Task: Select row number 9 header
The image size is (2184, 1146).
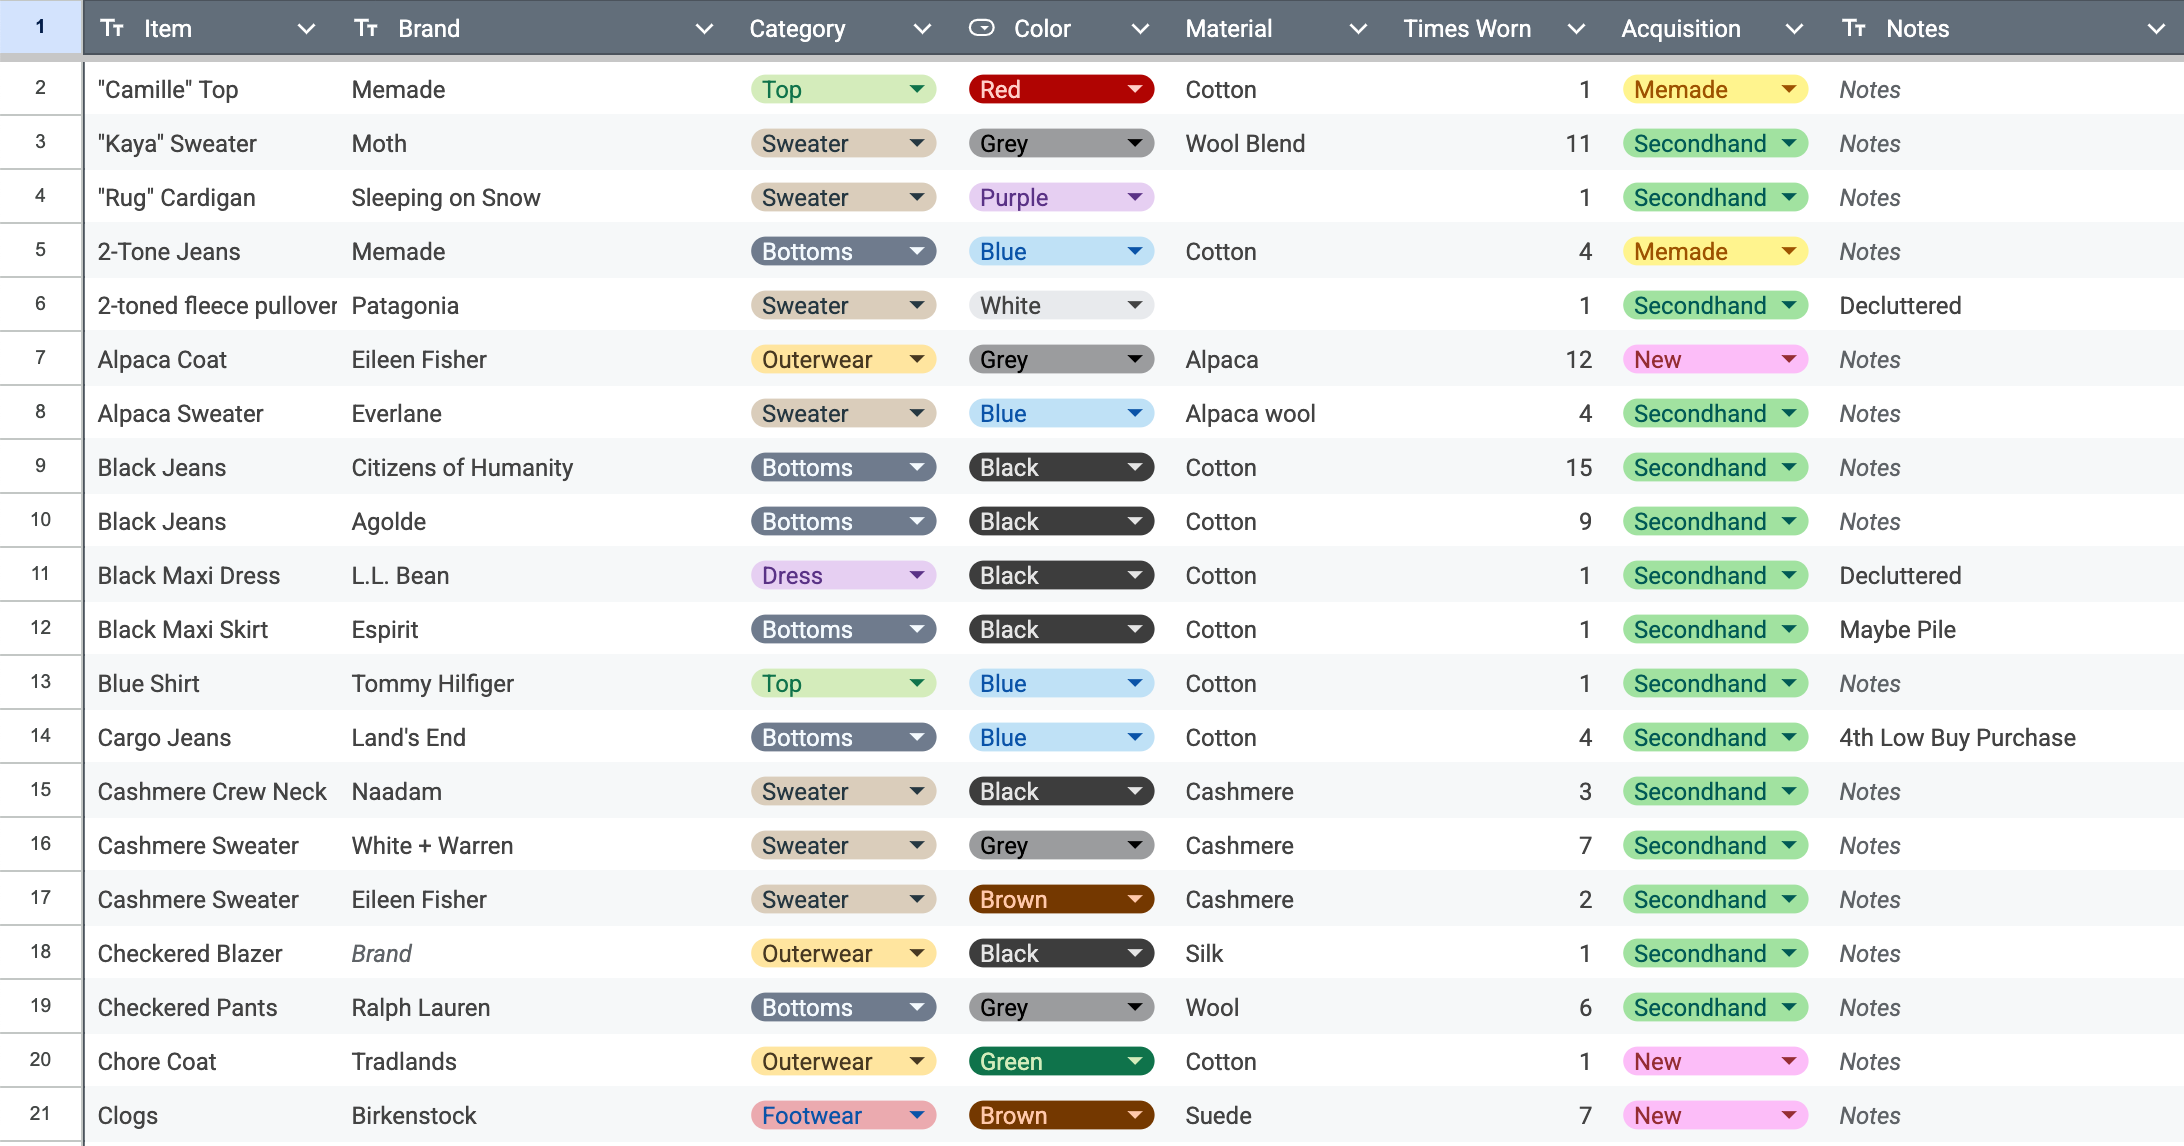Action: pyautogui.click(x=40, y=465)
